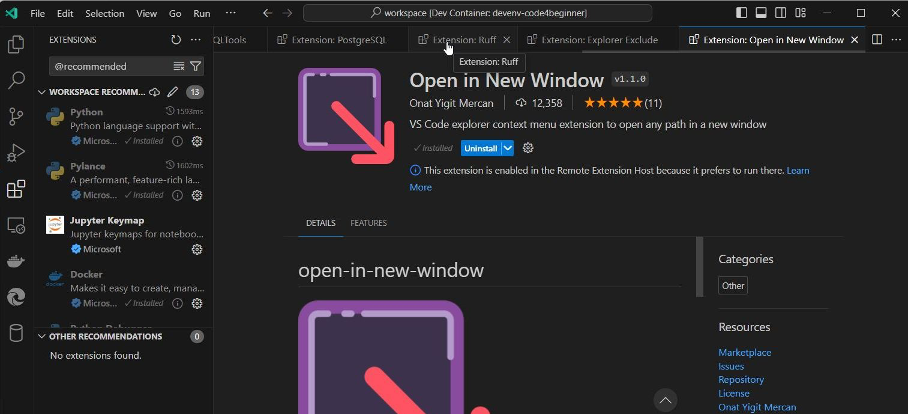Open manage gear for Docker extension
This screenshot has height=414, width=908.
pos(197,303)
